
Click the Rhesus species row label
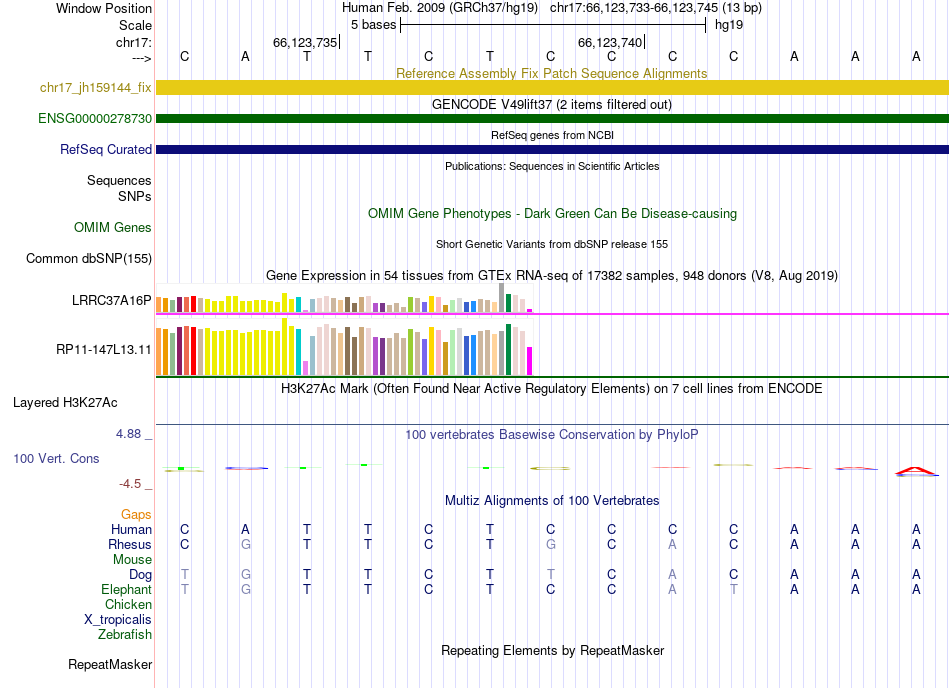pyautogui.click(x=130, y=544)
